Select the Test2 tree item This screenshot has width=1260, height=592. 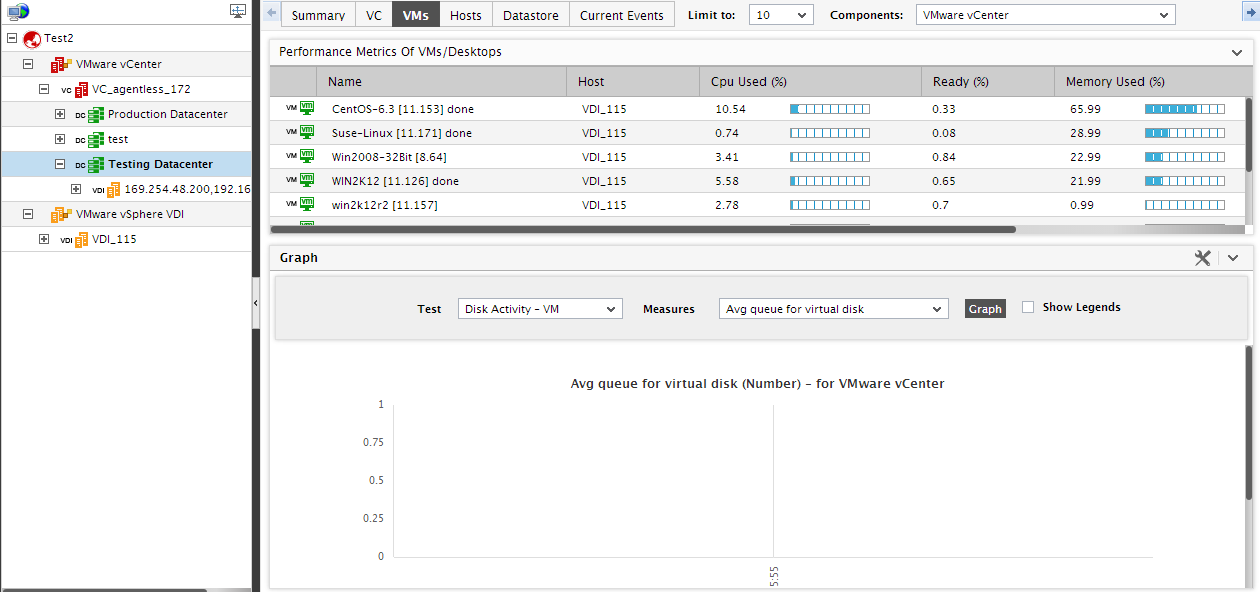point(59,38)
